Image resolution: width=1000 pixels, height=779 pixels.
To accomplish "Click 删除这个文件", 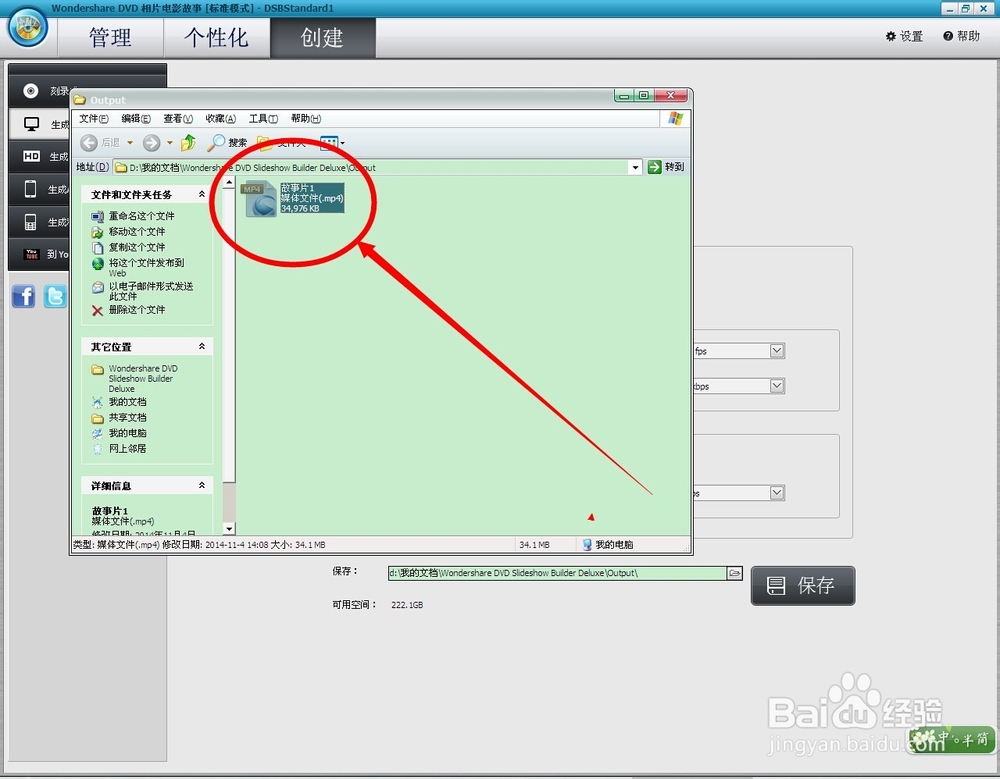I will (136, 310).
